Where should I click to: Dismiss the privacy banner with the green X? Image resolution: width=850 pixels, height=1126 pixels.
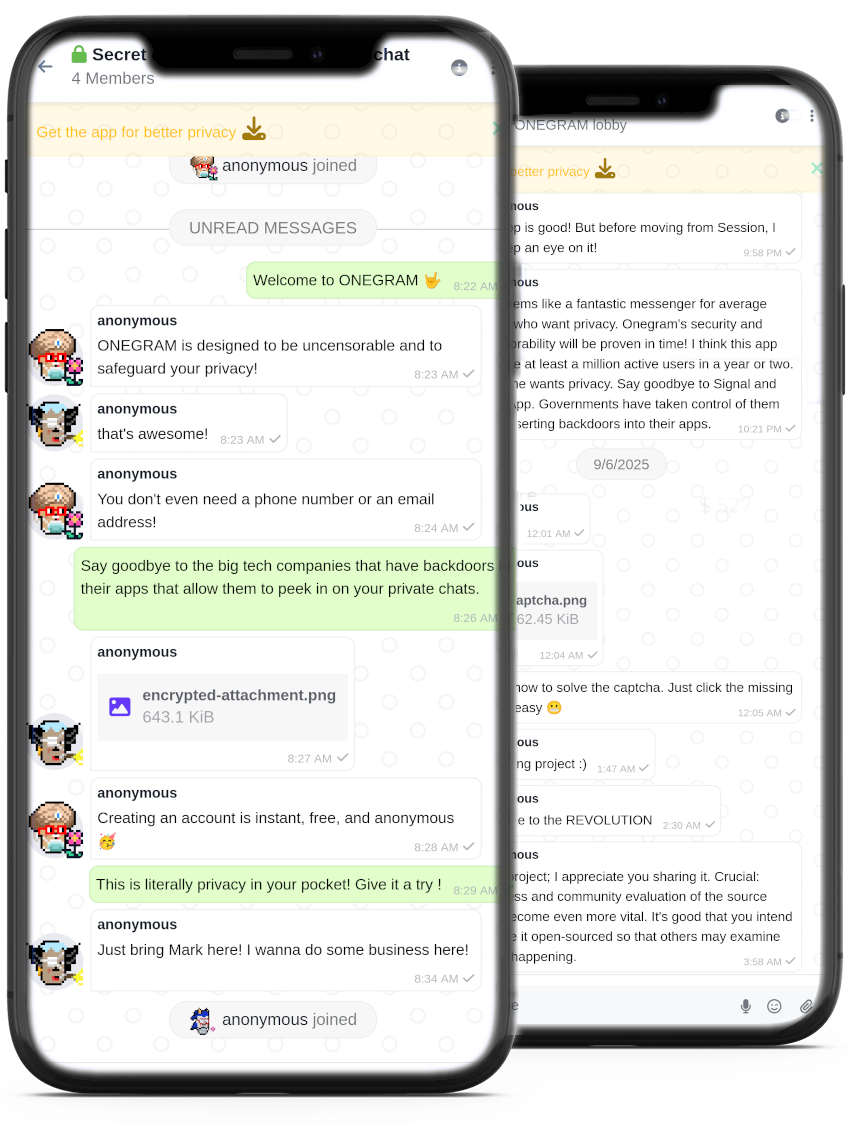click(817, 168)
